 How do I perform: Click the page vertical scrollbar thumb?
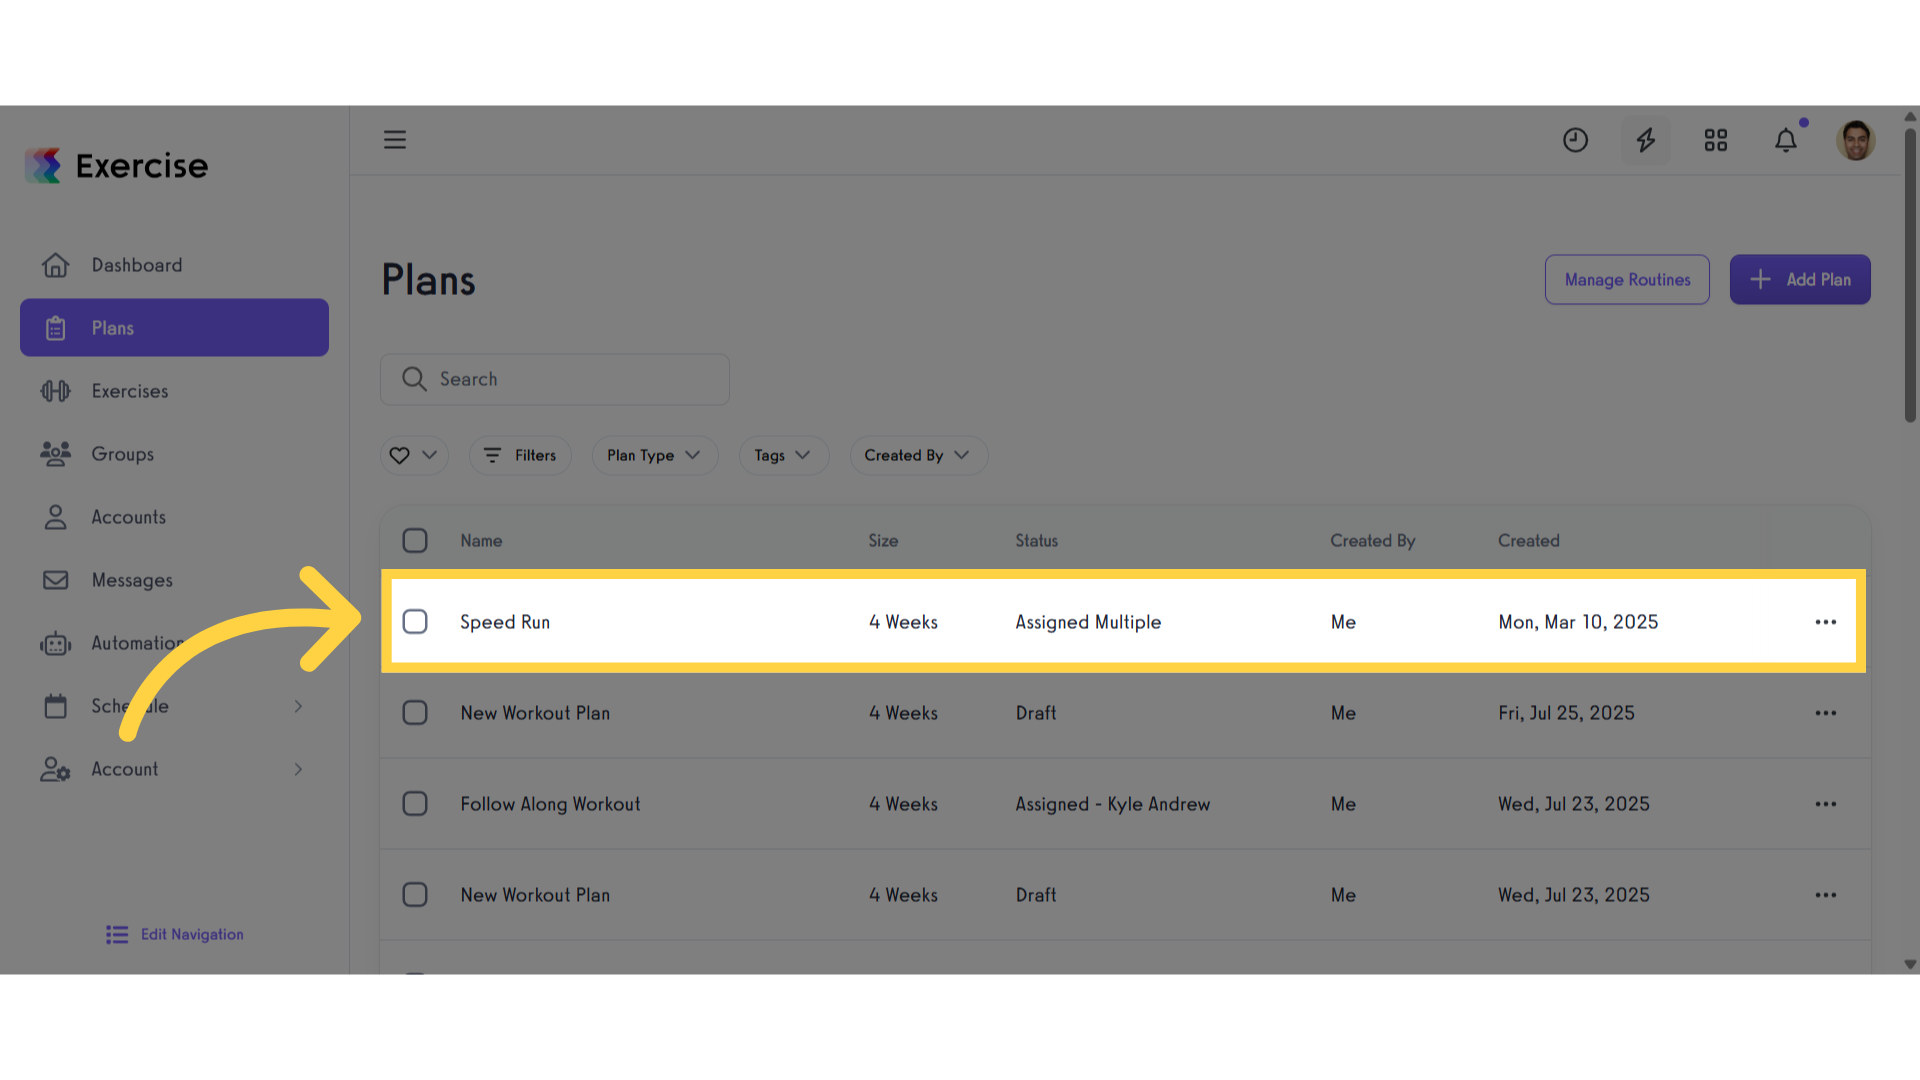[1910, 275]
